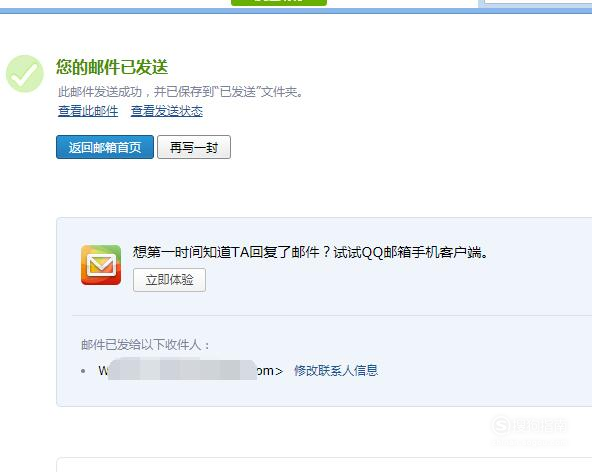Open the 查看发送状态 link
The height and width of the screenshot is (472, 592).
166,111
